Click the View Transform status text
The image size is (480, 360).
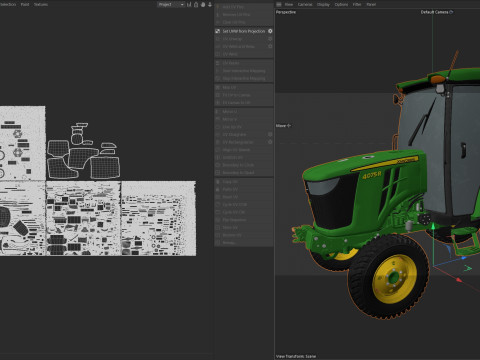point(296,356)
